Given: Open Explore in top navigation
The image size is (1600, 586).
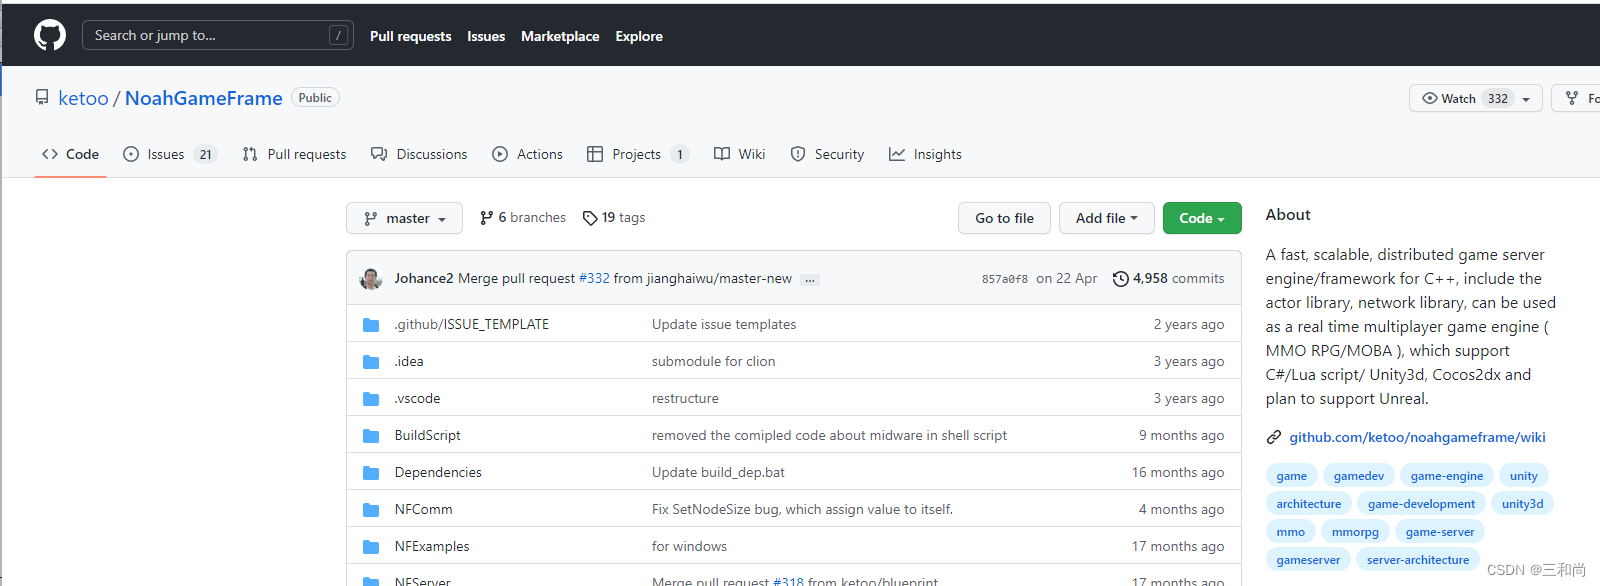Looking at the screenshot, I should pyautogui.click(x=639, y=36).
